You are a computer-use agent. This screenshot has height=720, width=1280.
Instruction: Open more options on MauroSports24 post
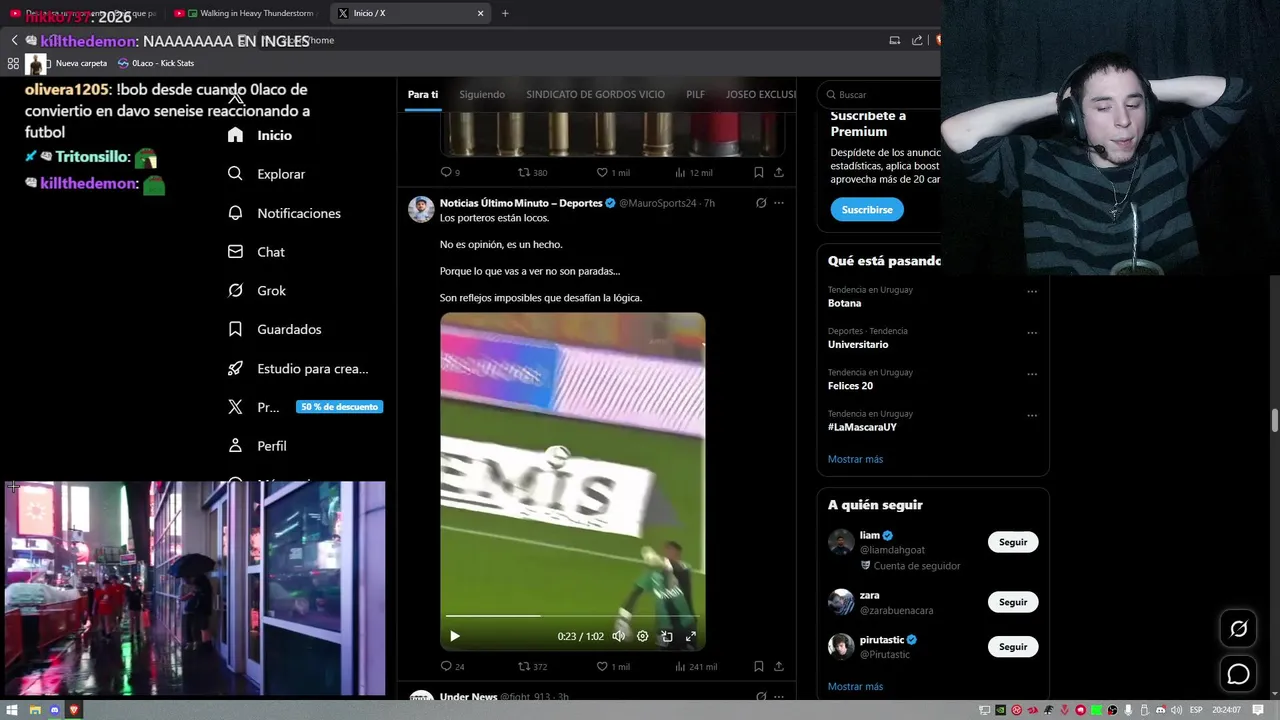click(779, 203)
